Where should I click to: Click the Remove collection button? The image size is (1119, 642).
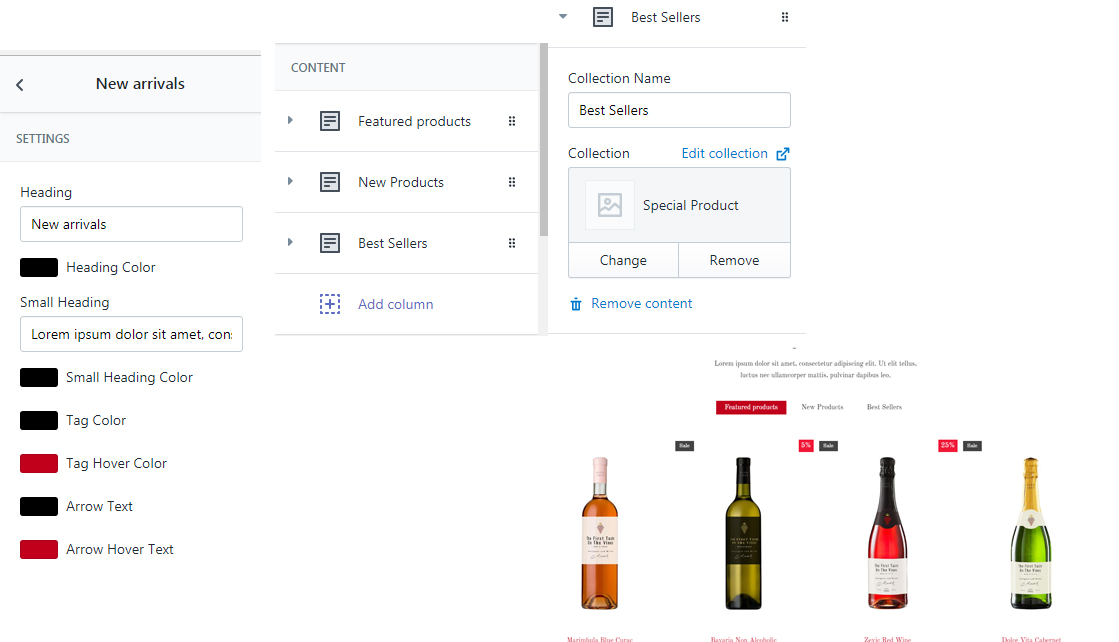[x=734, y=260]
